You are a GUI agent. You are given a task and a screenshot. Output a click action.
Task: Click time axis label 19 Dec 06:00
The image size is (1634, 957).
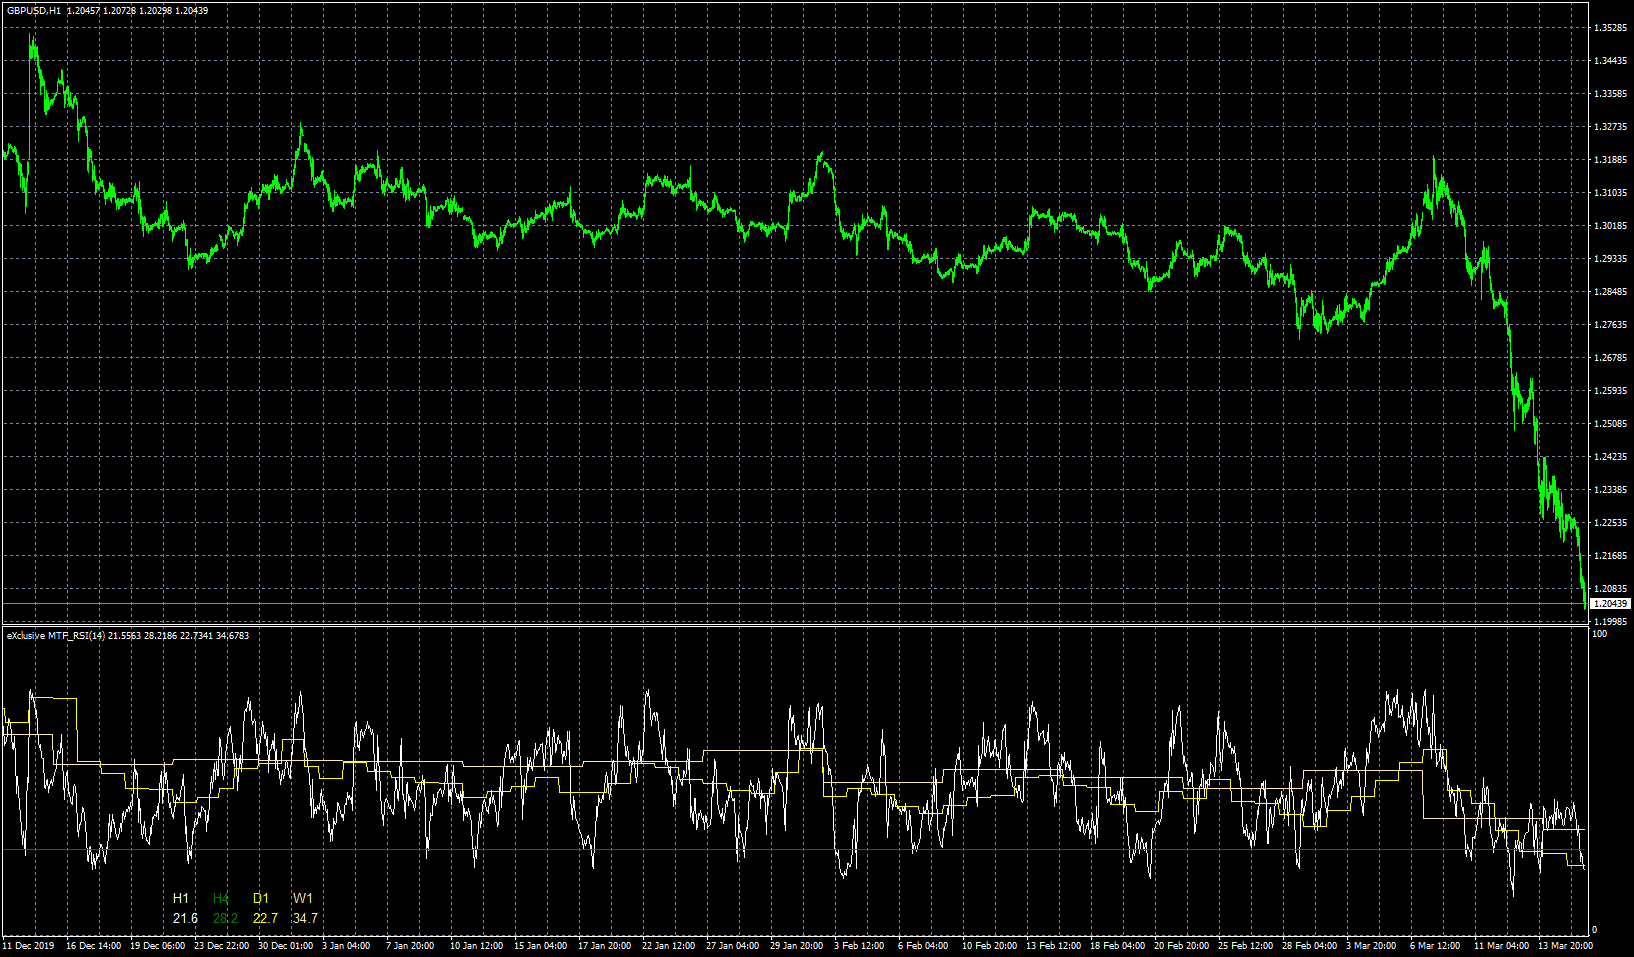(157, 945)
